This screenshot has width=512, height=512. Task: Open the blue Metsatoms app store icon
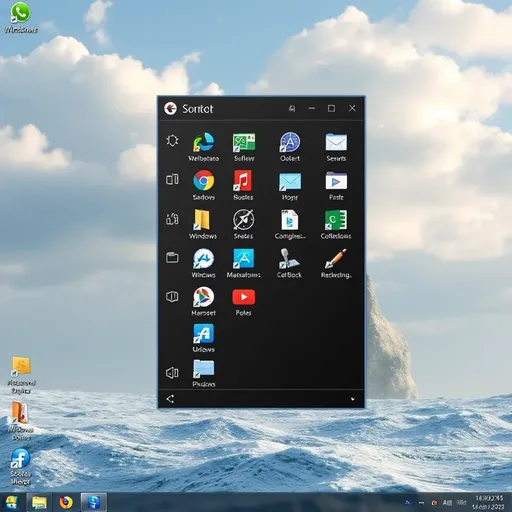click(x=243, y=258)
